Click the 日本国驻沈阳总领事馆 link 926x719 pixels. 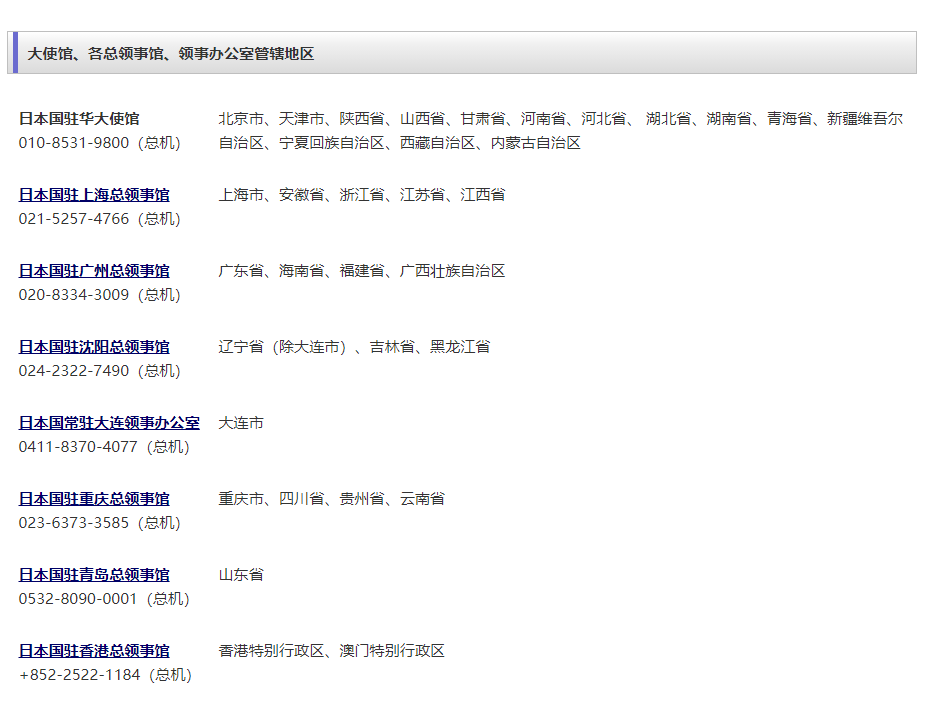pos(94,347)
